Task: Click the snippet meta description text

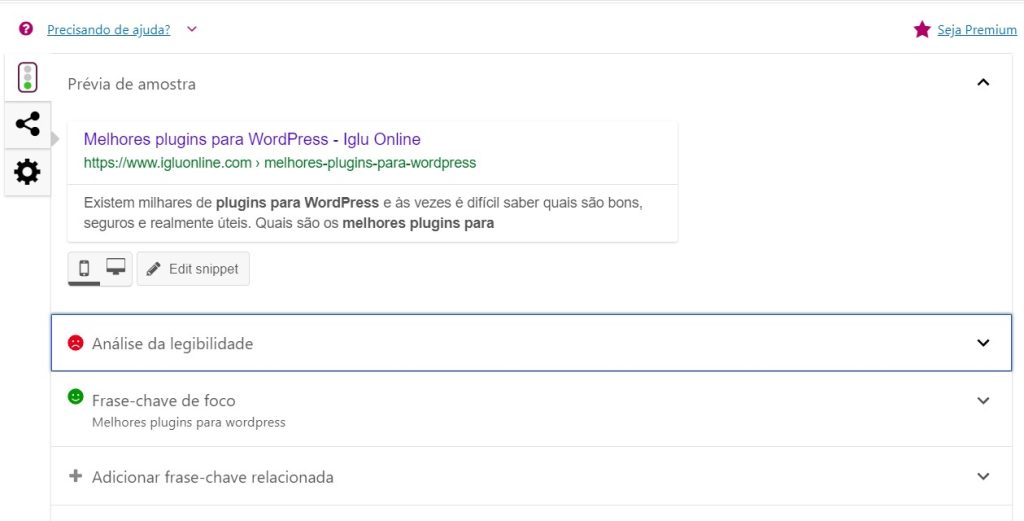Action: click(363, 213)
